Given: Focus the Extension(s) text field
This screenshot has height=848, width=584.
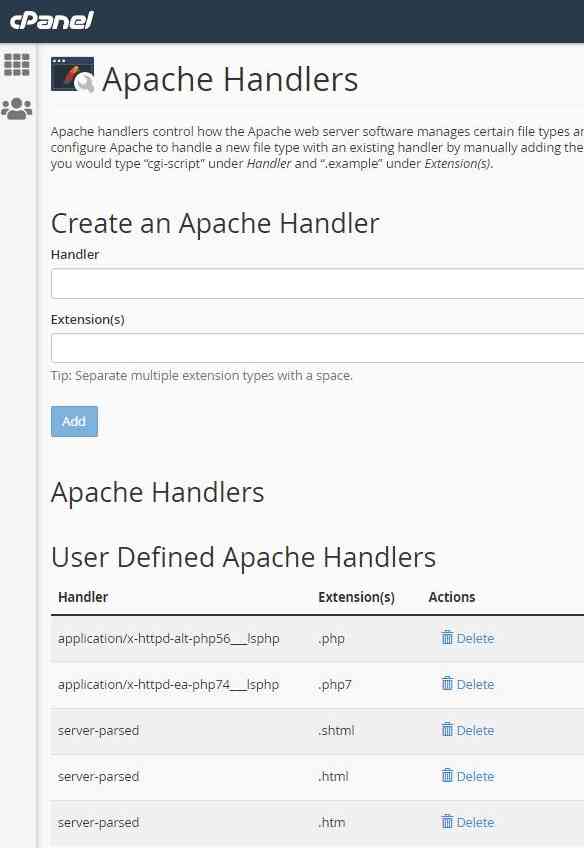Looking at the screenshot, I should point(317,348).
